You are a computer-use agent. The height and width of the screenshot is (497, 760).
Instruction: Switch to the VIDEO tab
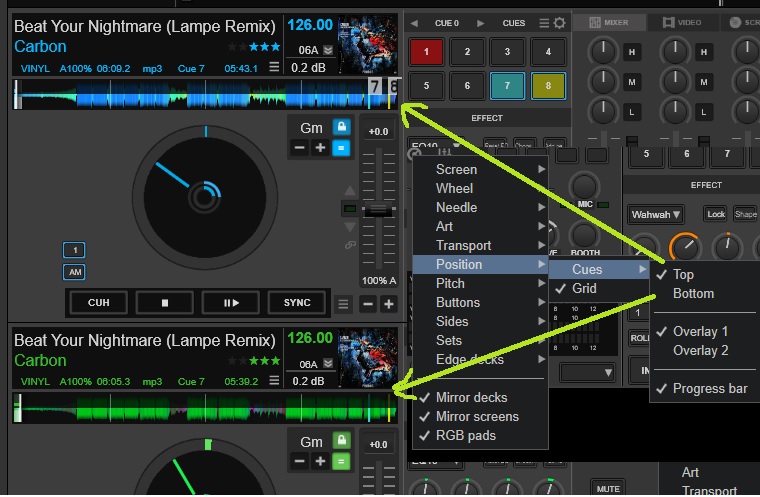(x=682, y=22)
